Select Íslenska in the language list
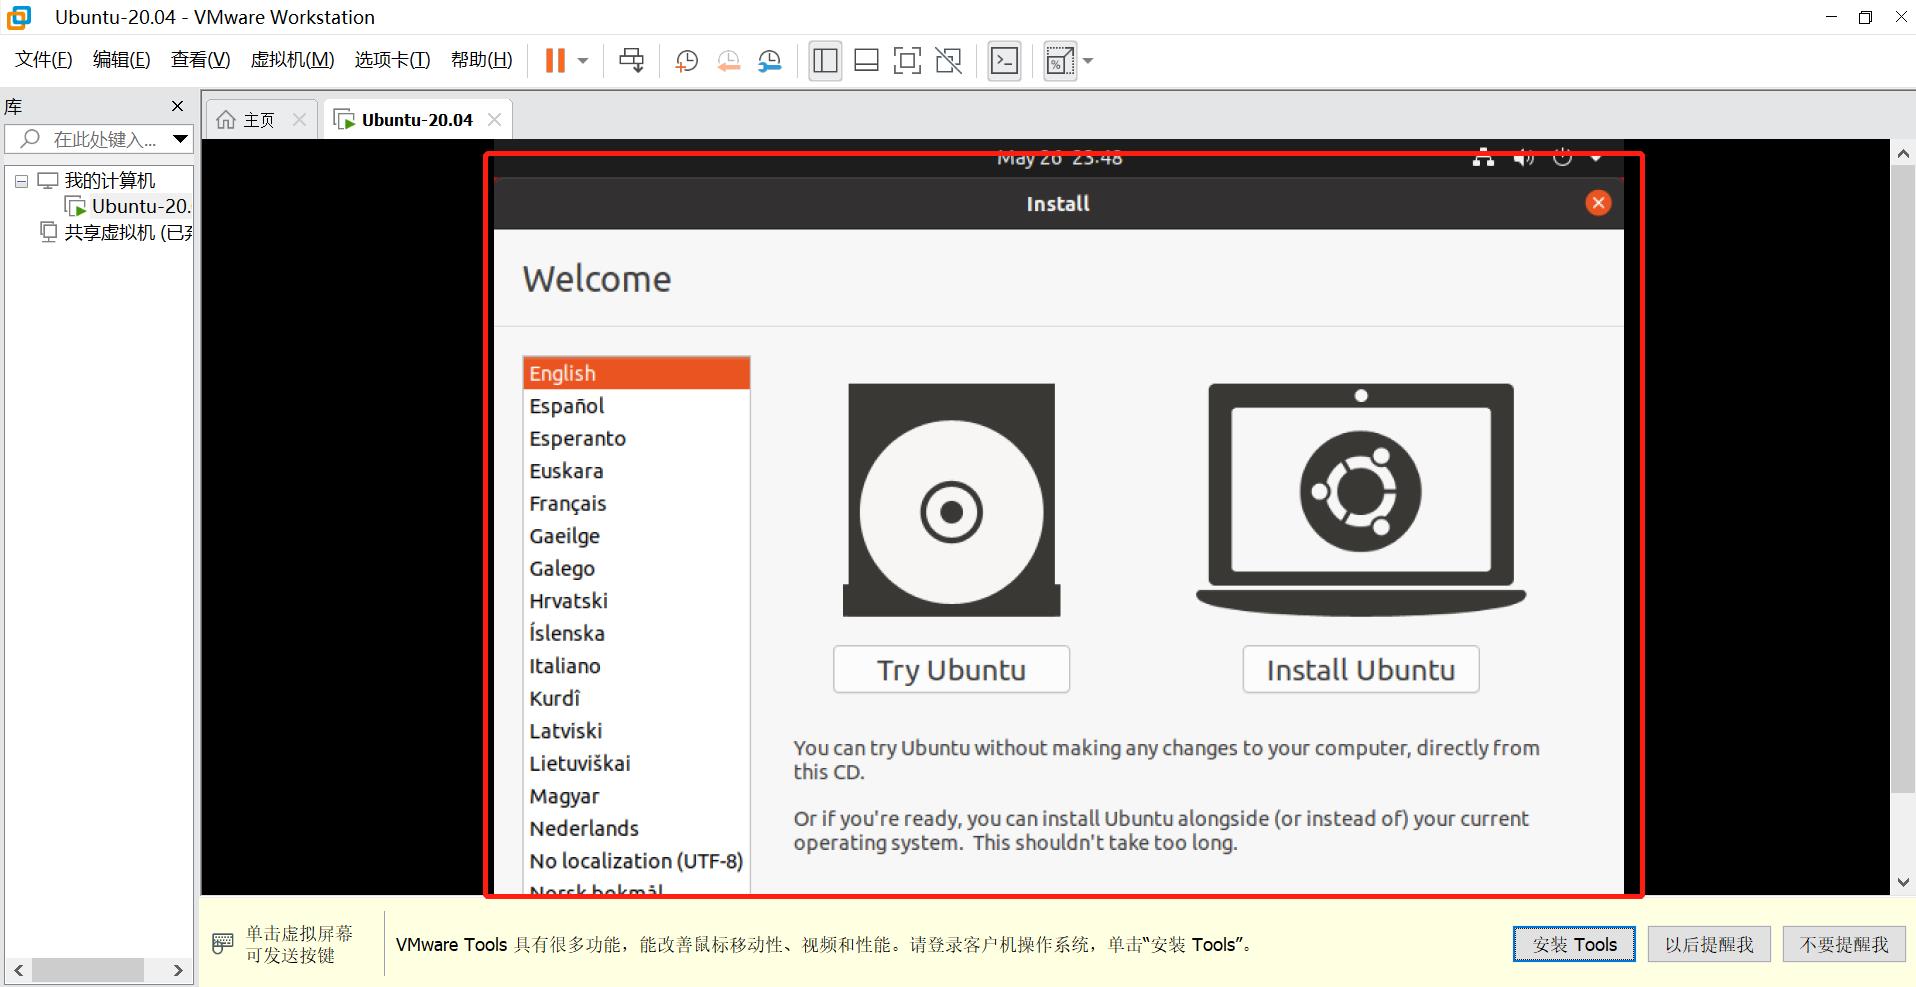 pyautogui.click(x=636, y=633)
